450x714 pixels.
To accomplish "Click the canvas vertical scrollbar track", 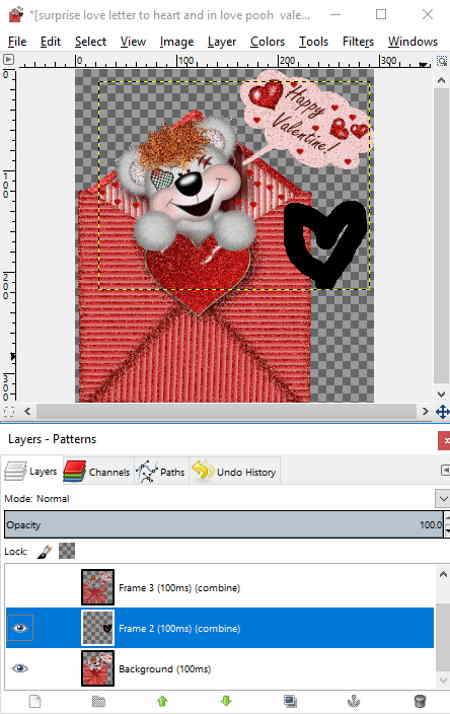I will 441,235.
